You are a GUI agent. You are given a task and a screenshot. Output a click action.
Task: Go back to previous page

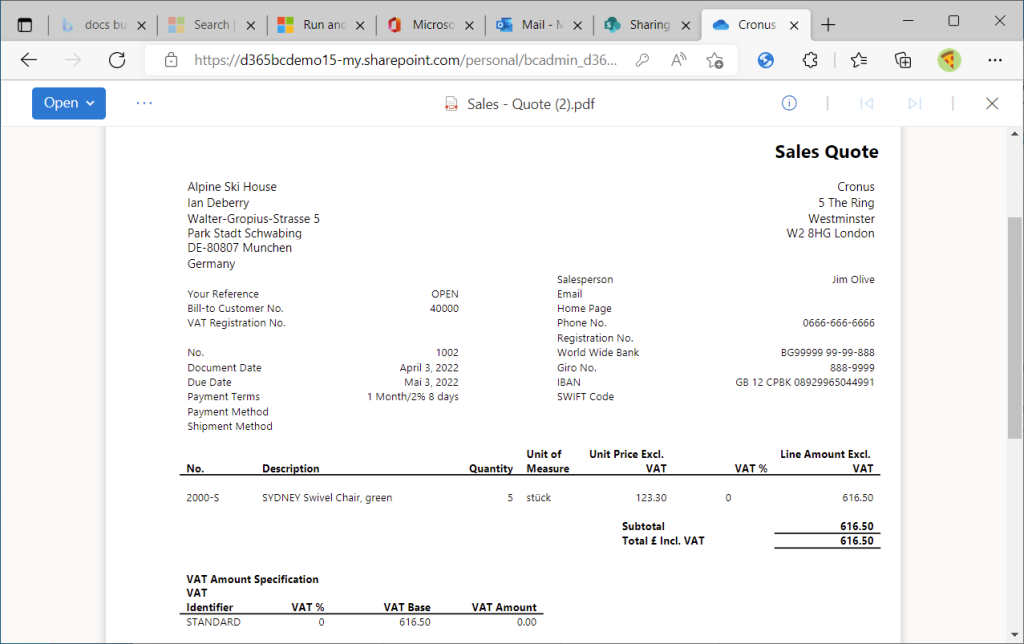tap(29, 60)
